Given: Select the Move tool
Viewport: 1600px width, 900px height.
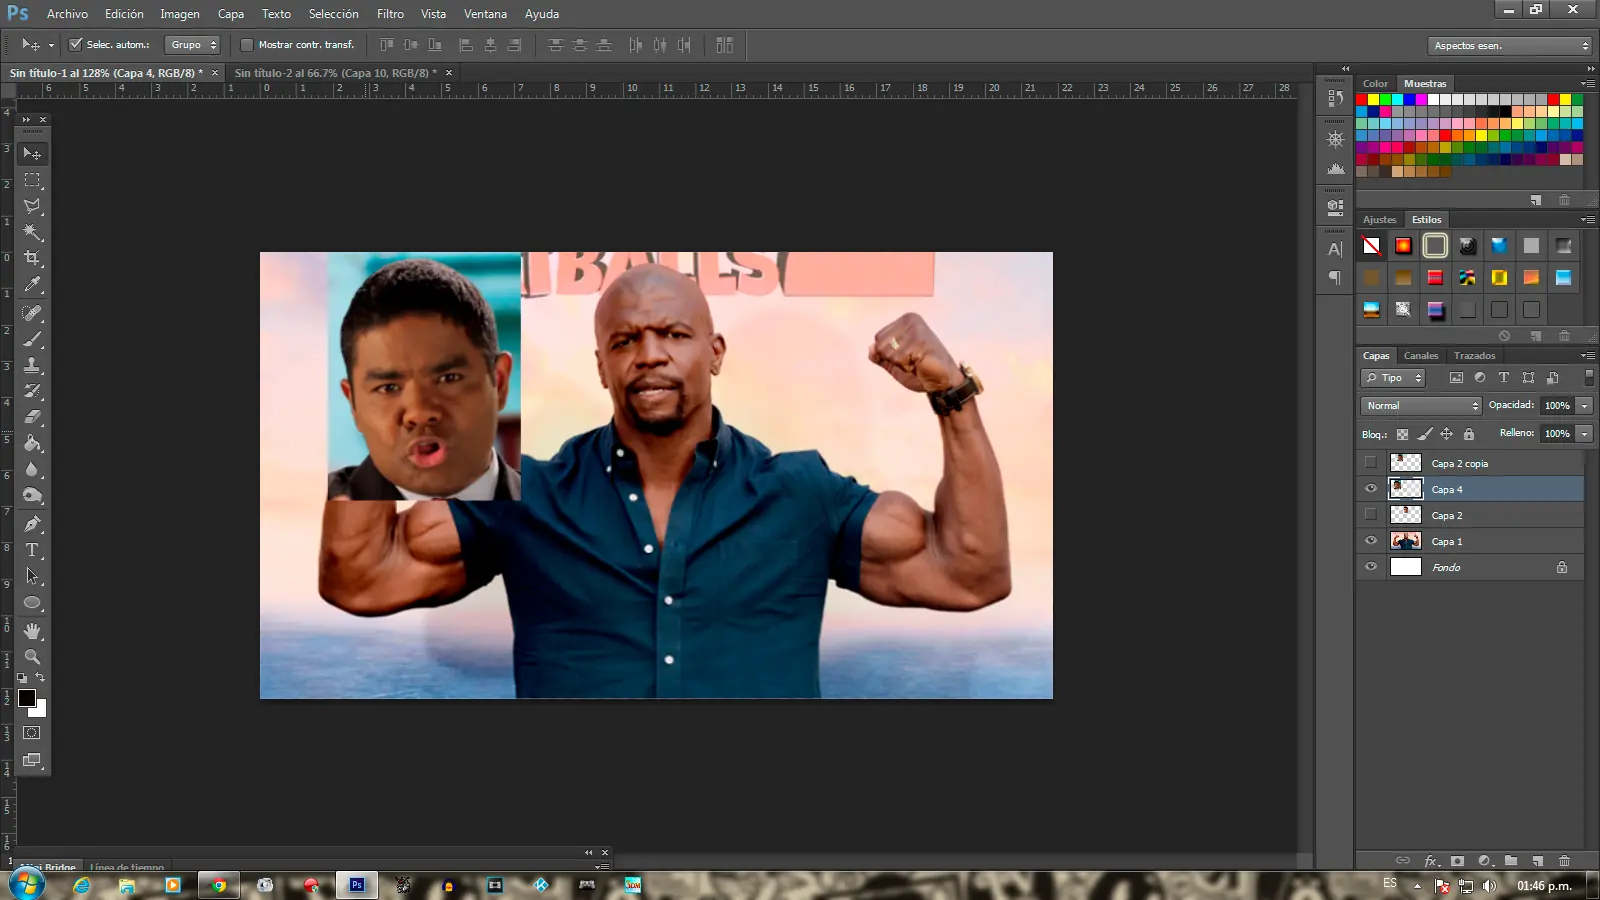Looking at the screenshot, I should coord(32,154).
